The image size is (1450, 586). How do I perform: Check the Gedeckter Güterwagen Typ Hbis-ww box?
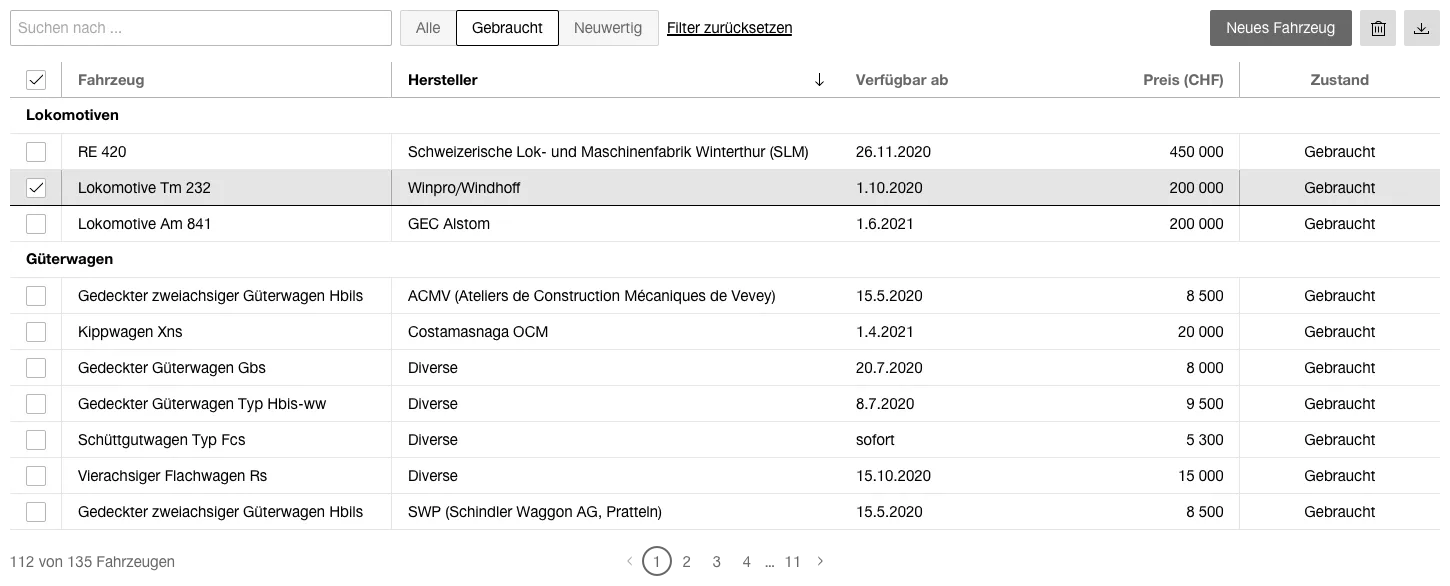click(x=36, y=404)
